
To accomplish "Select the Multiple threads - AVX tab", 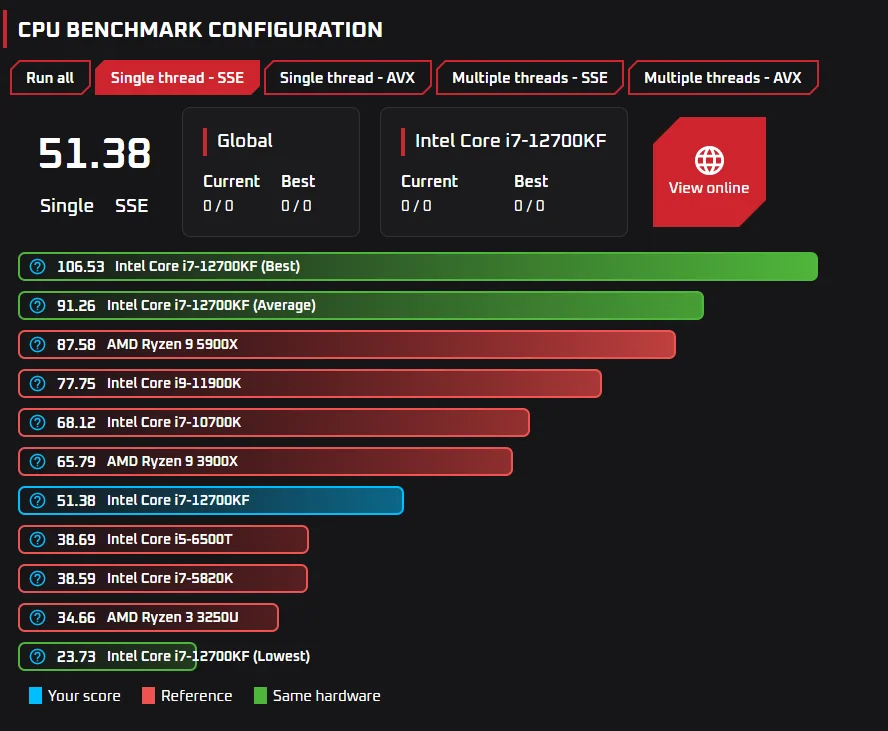I will coord(723,78).
